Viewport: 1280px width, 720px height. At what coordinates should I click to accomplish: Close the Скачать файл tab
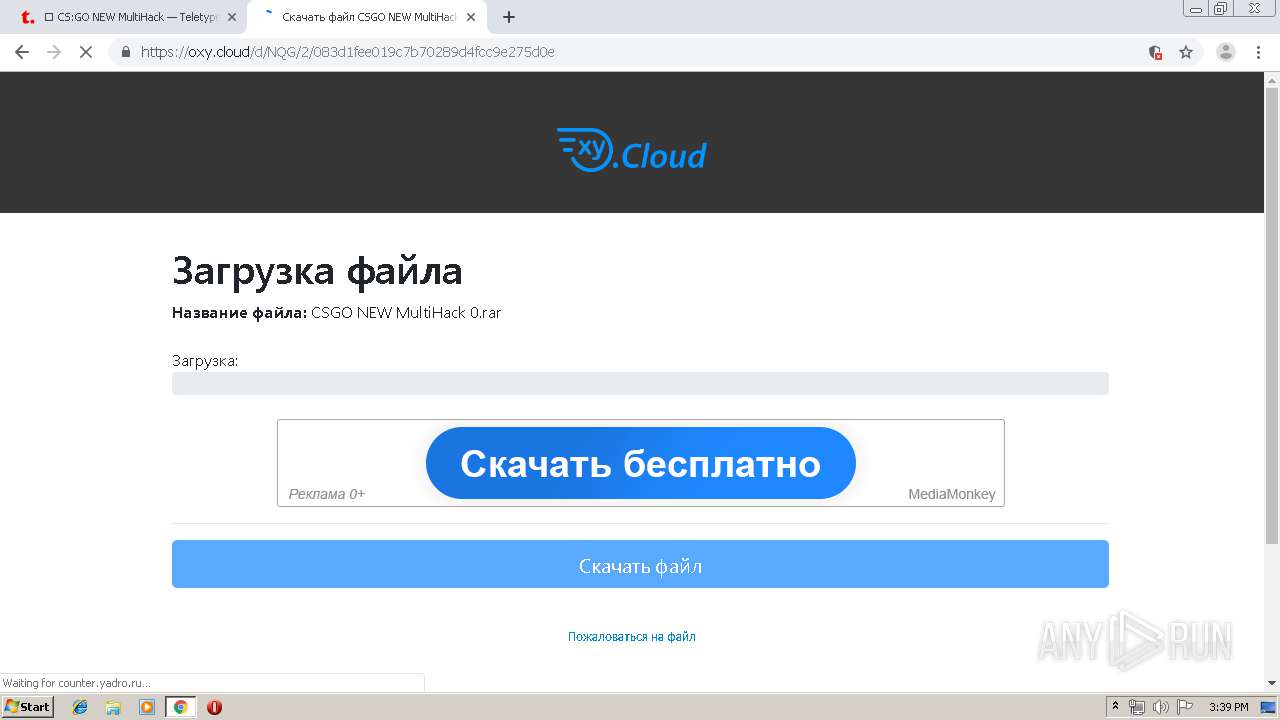pyautogui.click(x=471, y=17)
